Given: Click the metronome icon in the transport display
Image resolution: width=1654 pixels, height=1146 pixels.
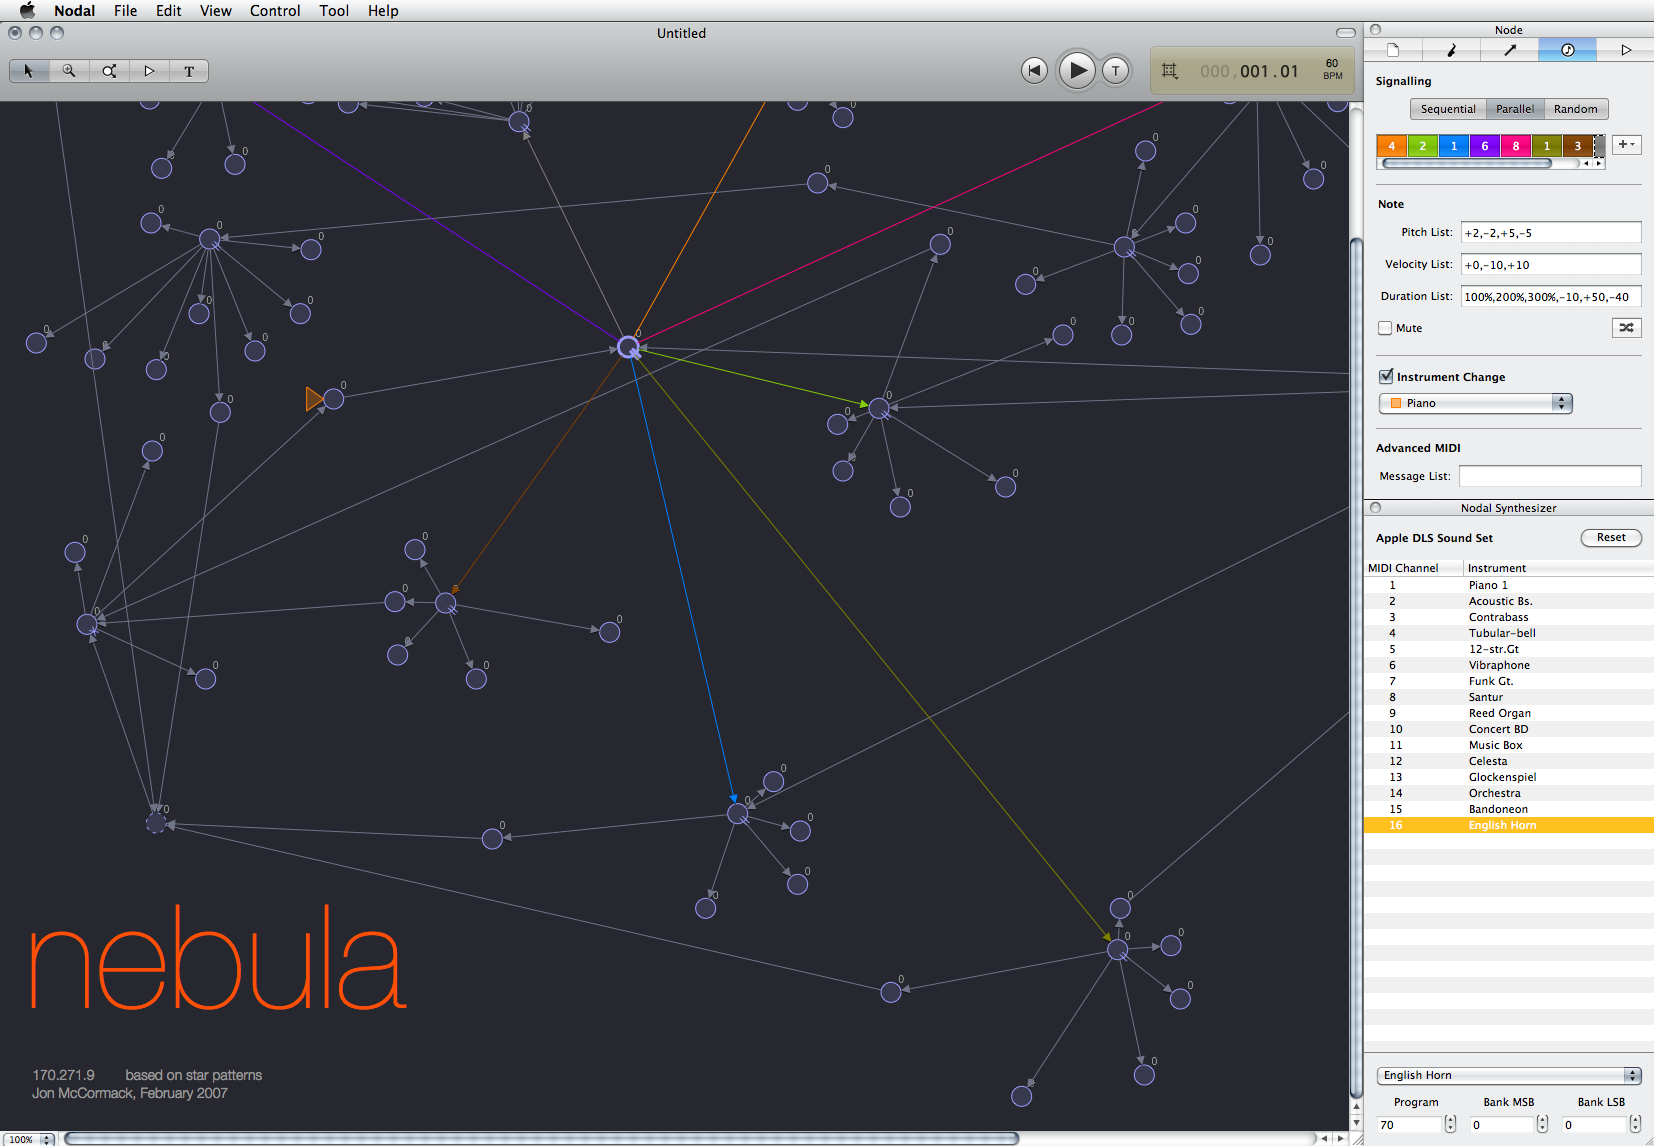Looking at the screenshot, I should [1168, 70].
